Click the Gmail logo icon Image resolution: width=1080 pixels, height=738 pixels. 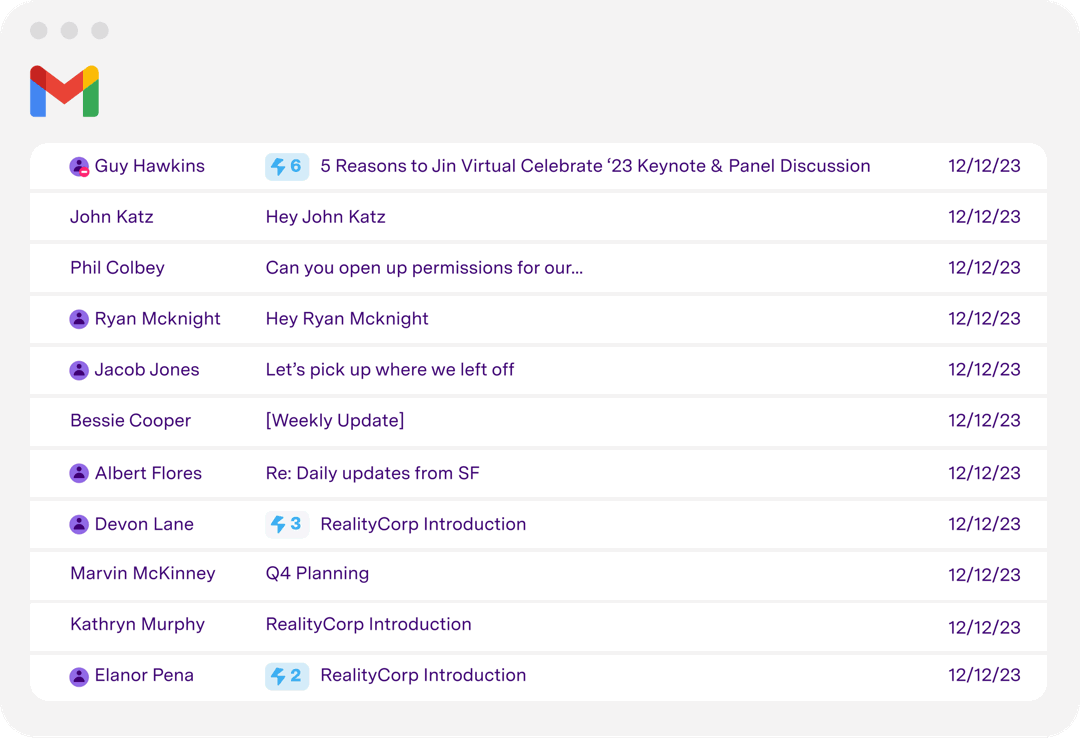(x=64, y=90)
